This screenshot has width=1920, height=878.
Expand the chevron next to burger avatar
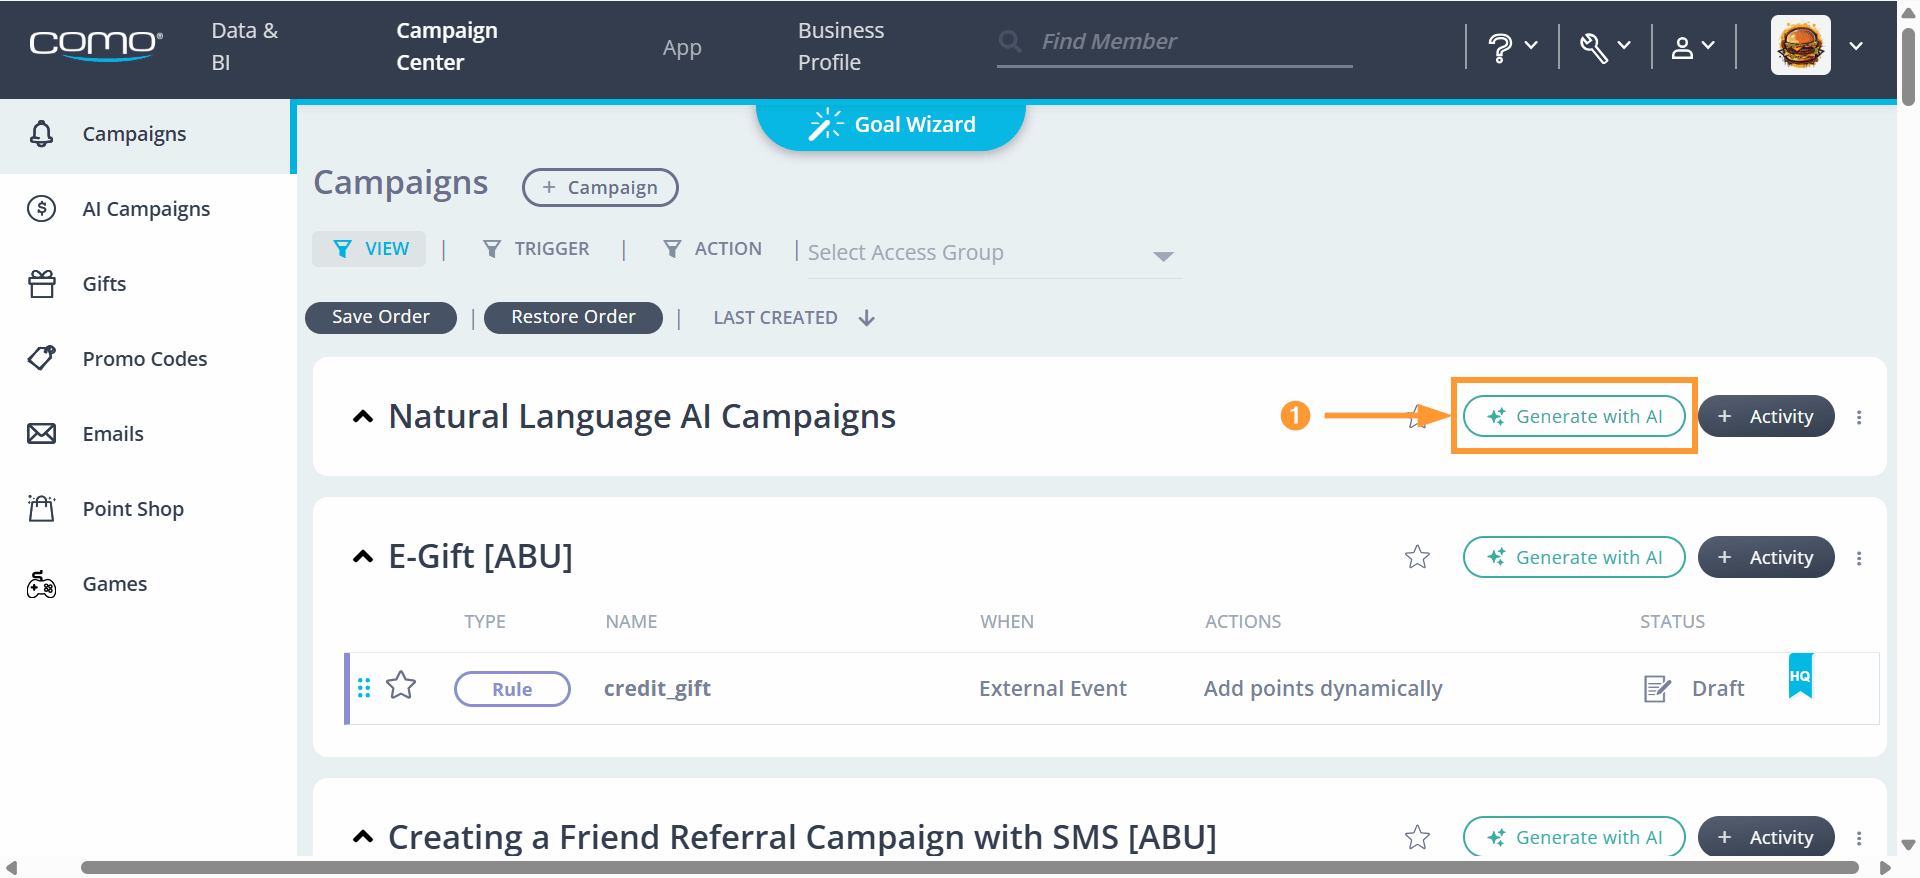1856,46
